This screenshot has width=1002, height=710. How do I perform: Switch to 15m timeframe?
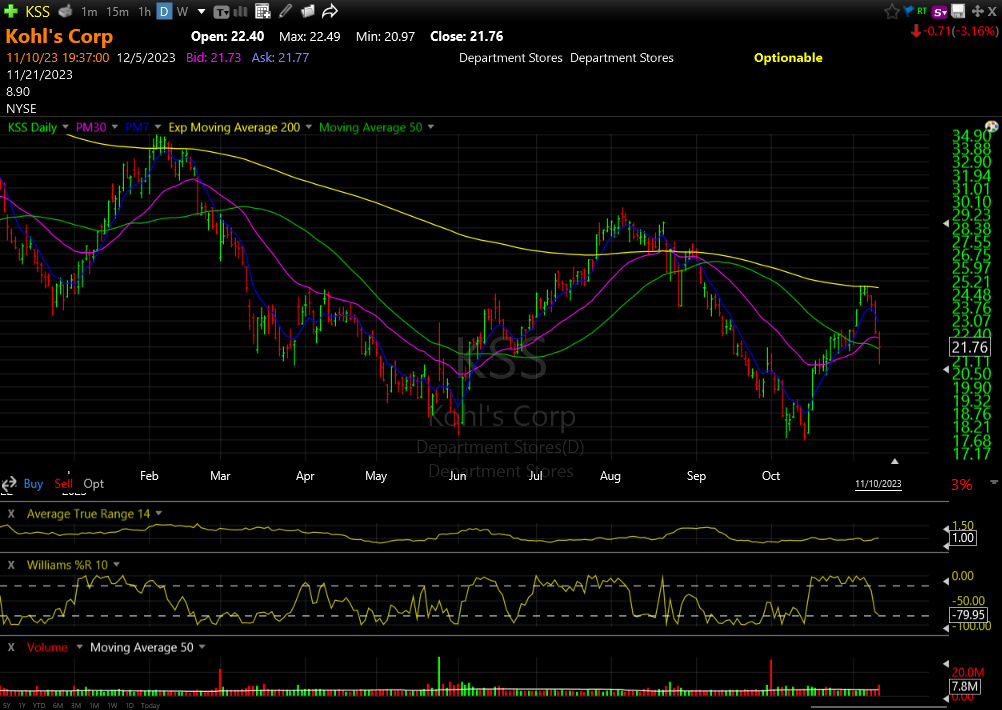point(117,12)
